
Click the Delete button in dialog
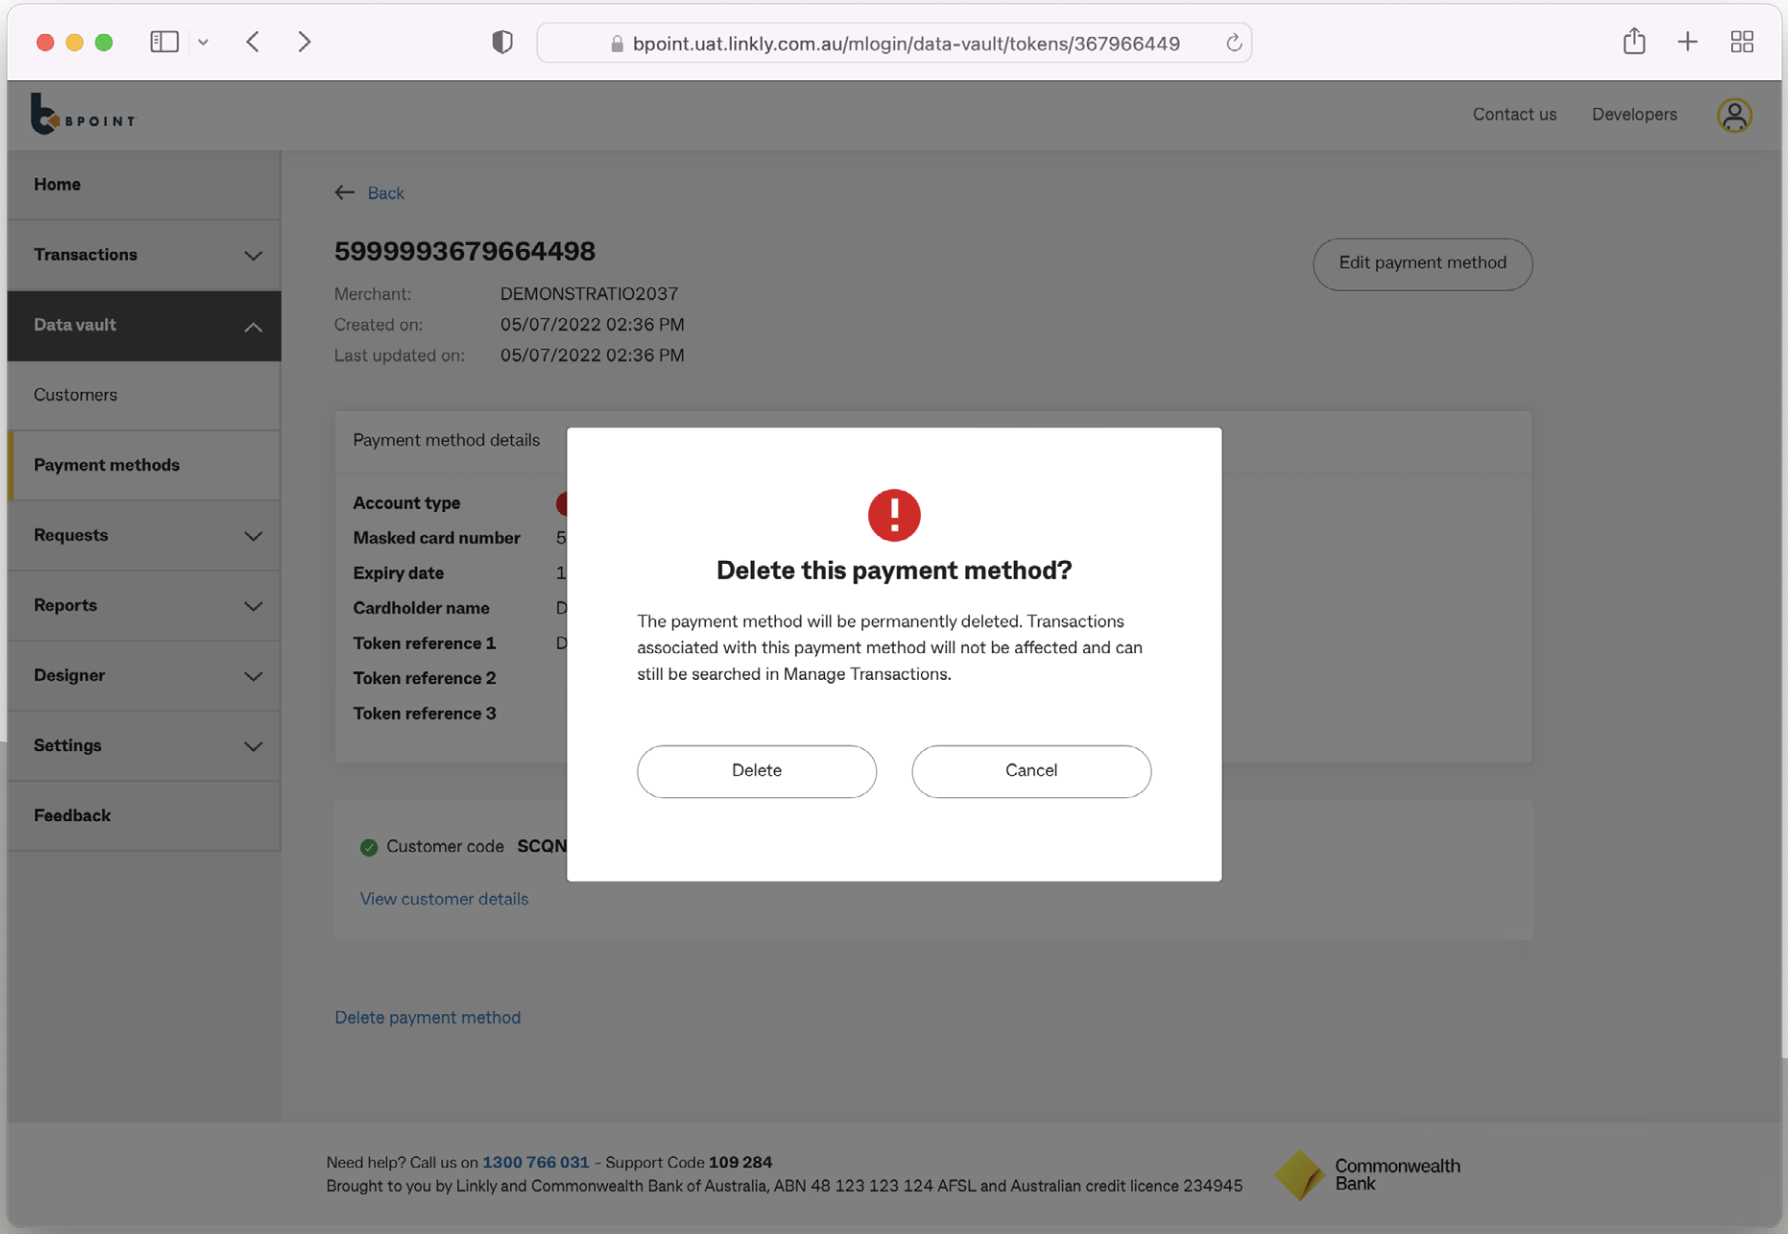click(x=756, y=771)
